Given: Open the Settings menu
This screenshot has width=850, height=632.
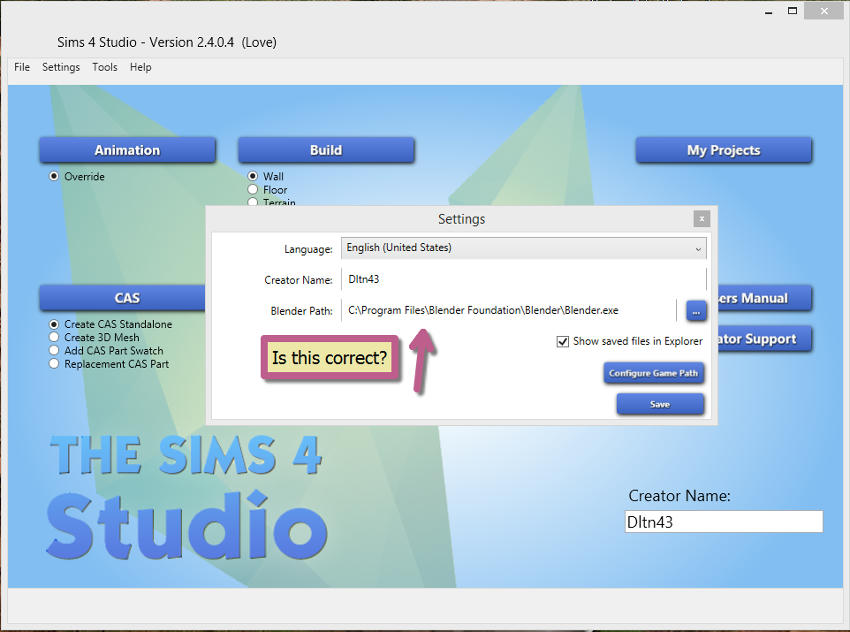Looking at the screenshot, I should [61, 67].
